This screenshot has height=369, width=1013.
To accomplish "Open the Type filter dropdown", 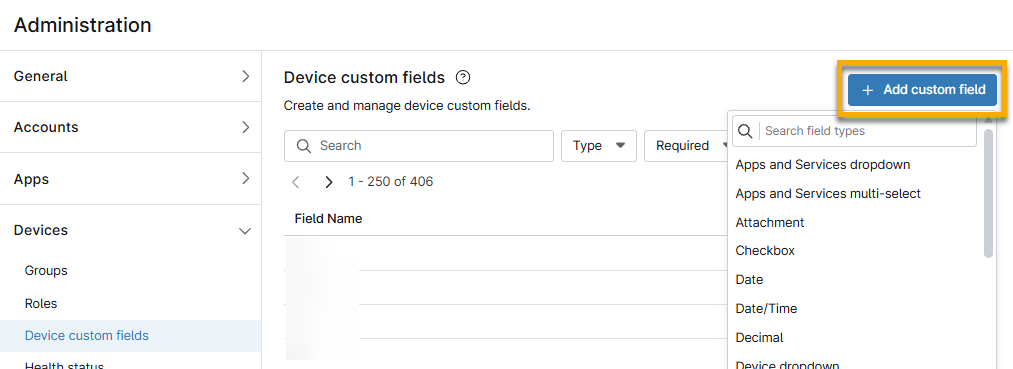I will pos(599,146).
